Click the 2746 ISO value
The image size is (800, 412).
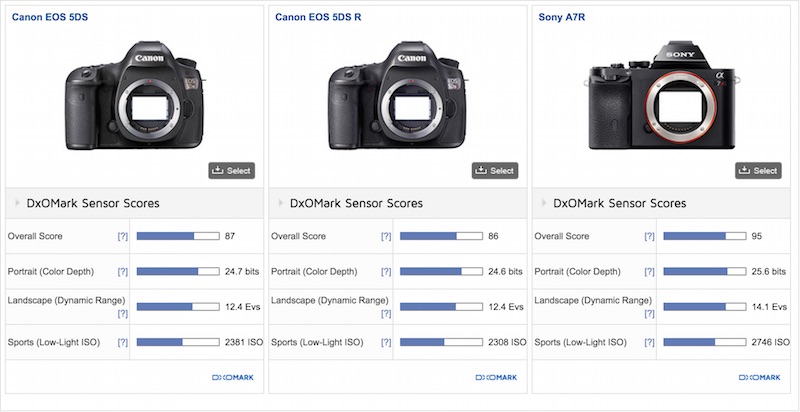(770, 342)
